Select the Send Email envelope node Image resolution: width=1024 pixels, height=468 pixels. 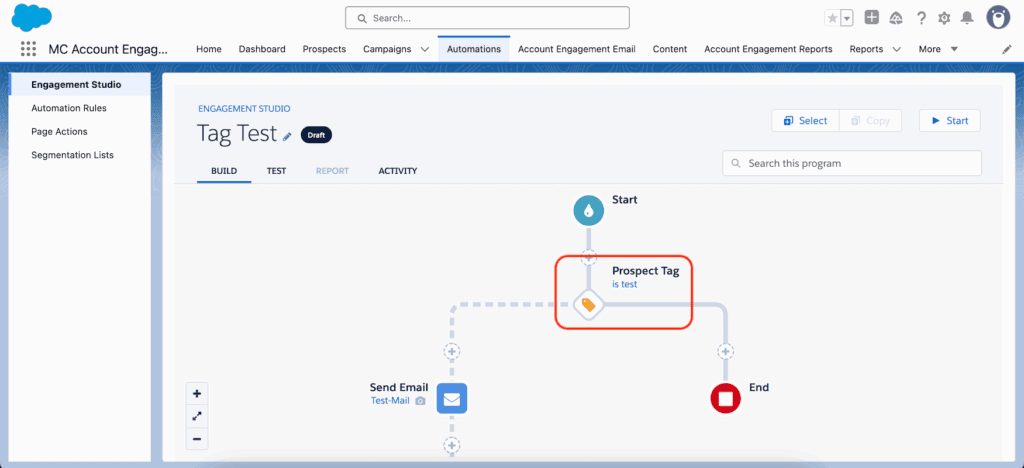452,398
